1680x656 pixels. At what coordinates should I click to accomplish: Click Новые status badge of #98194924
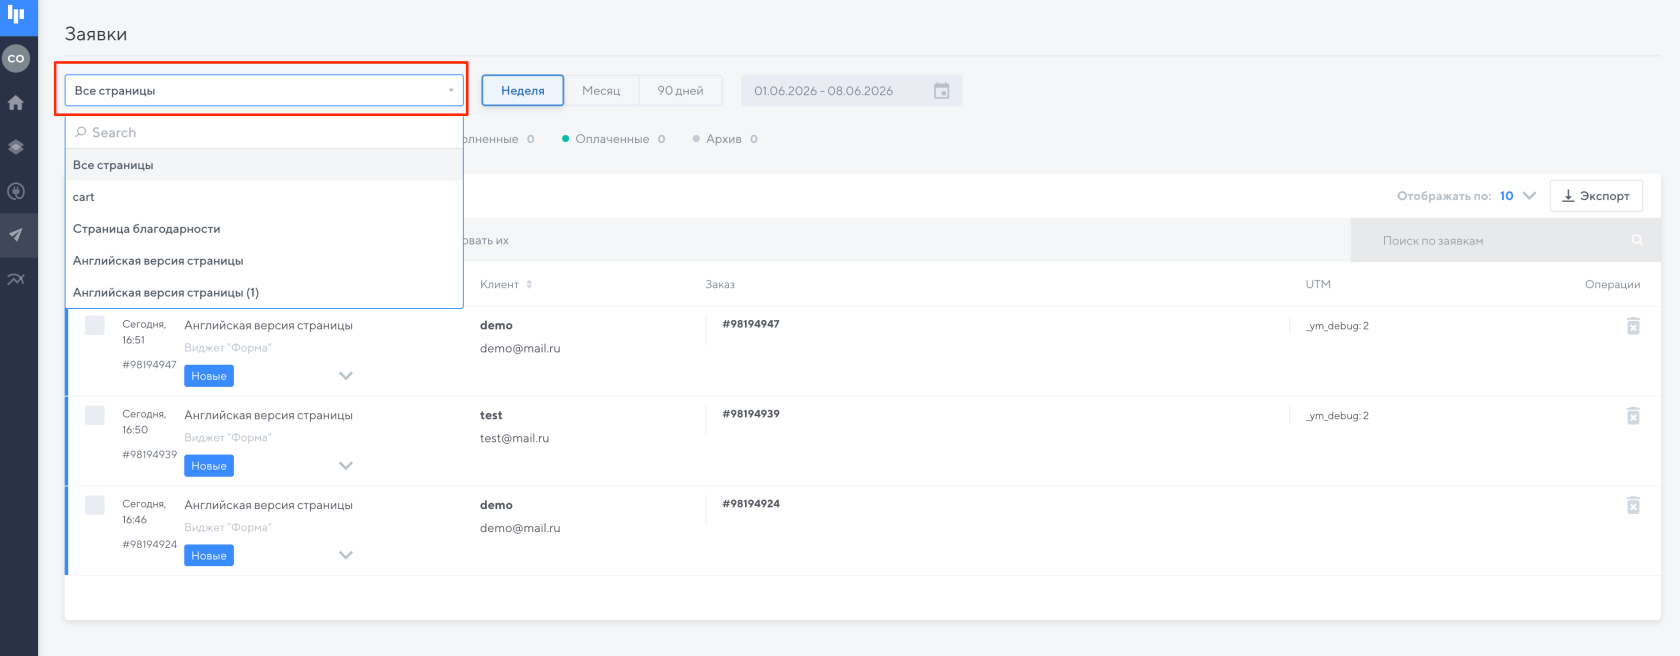(x=209, y=556)
